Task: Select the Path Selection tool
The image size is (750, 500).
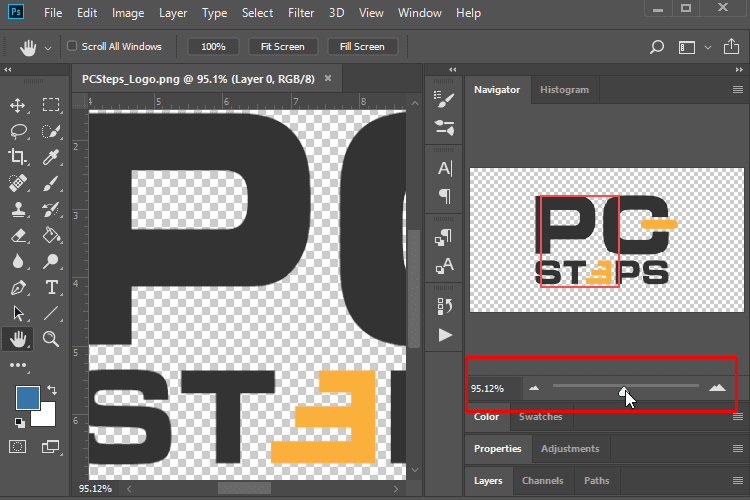Action: (18, 313)
